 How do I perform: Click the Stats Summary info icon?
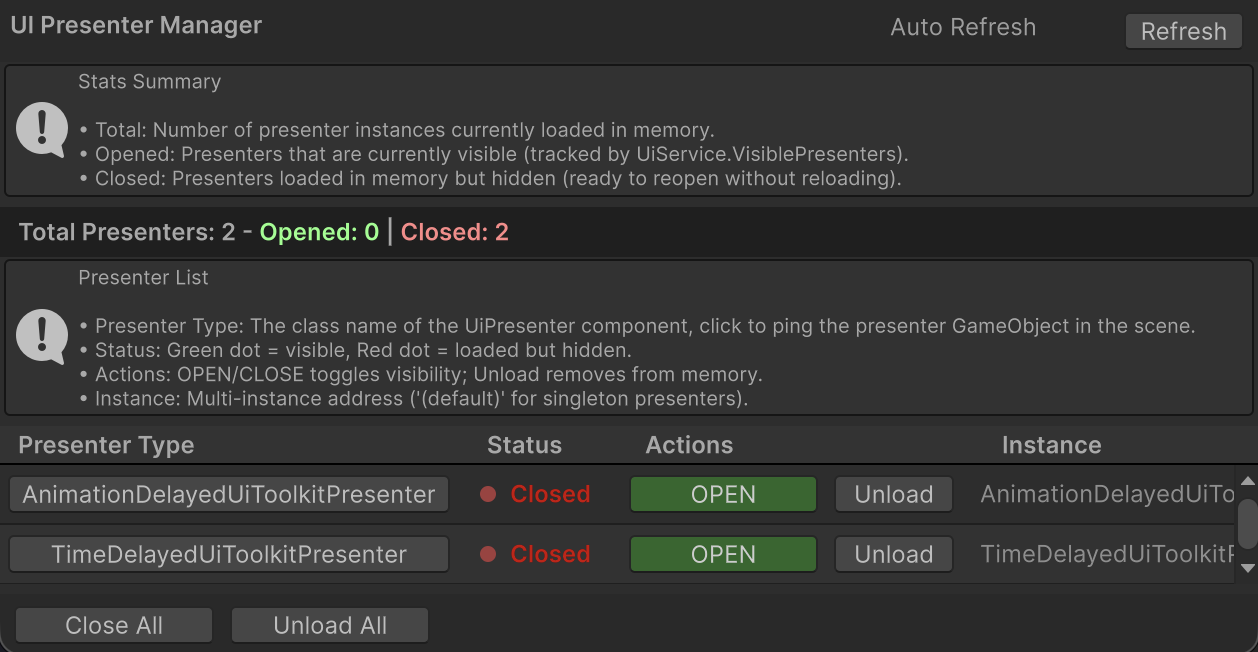coord(42,130)
